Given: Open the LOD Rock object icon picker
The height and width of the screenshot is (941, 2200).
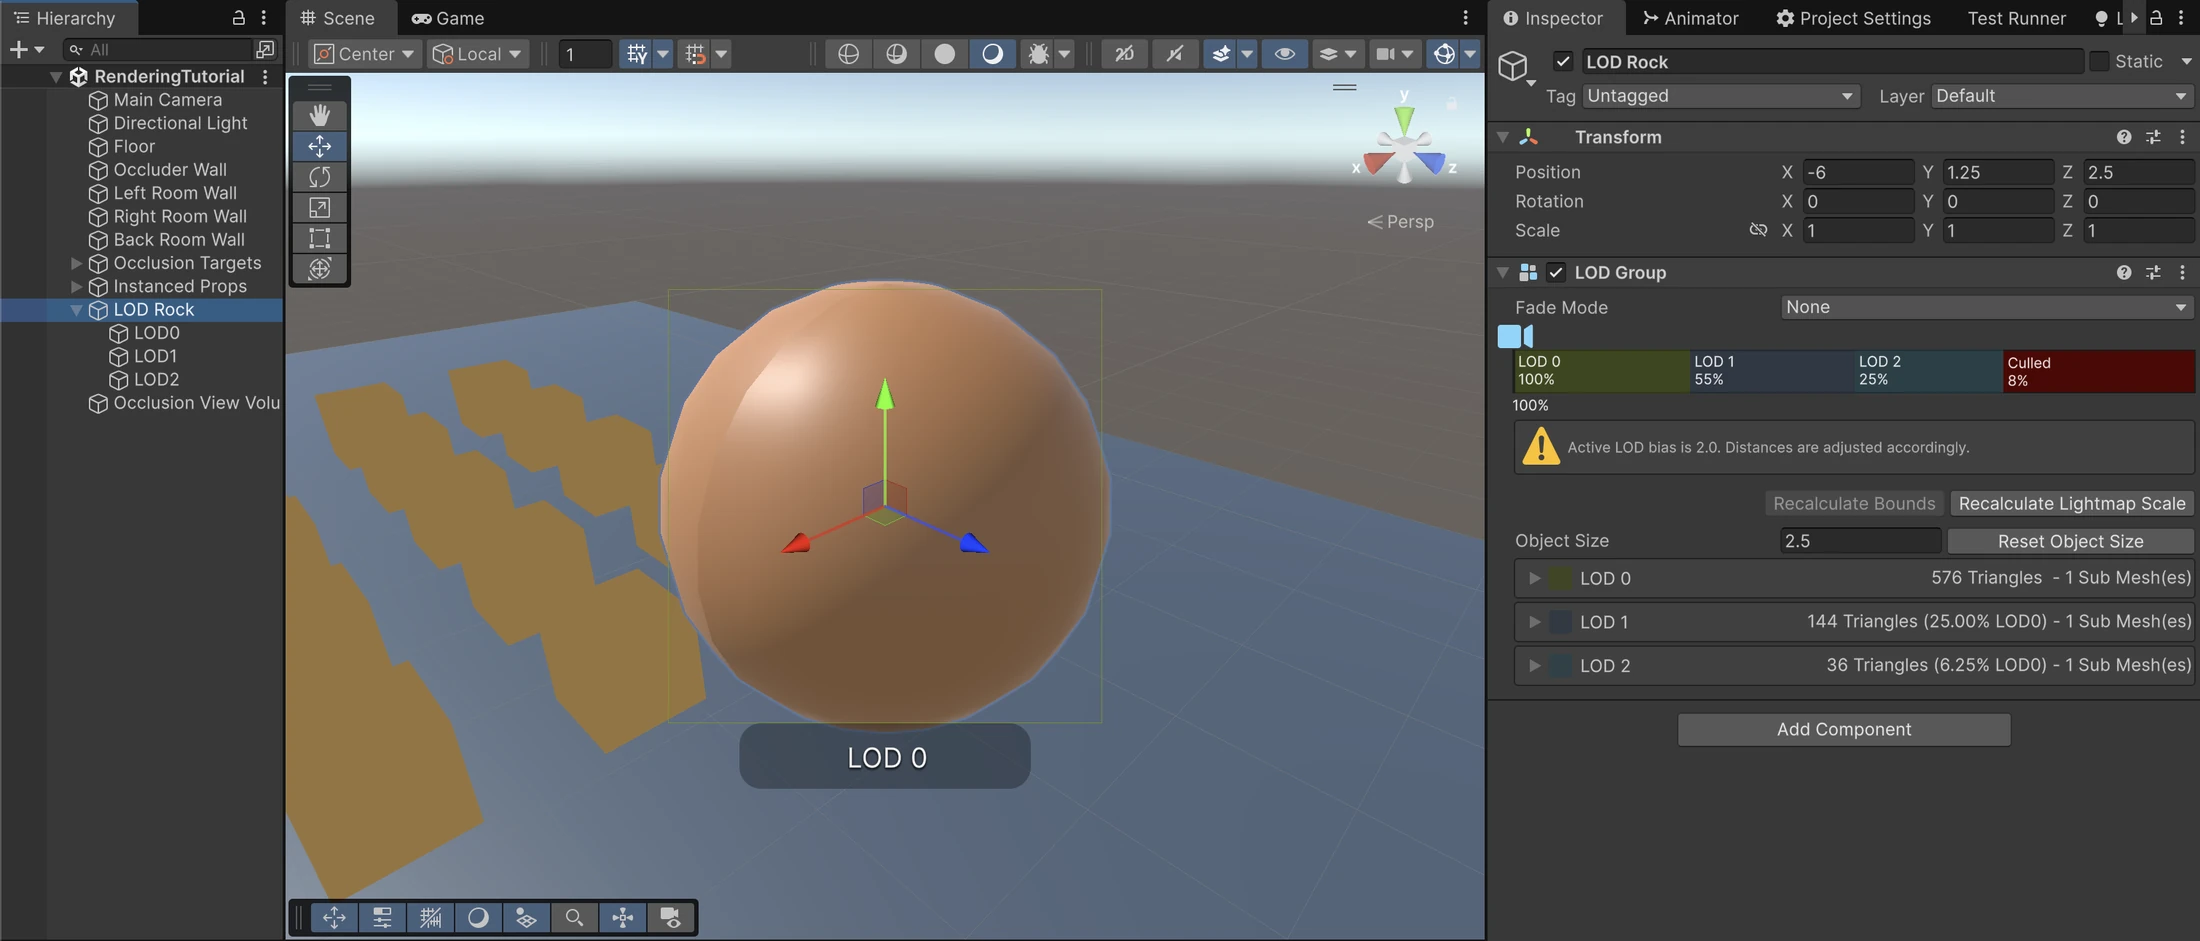Looking at the screenshot, I should (1516, 67).
